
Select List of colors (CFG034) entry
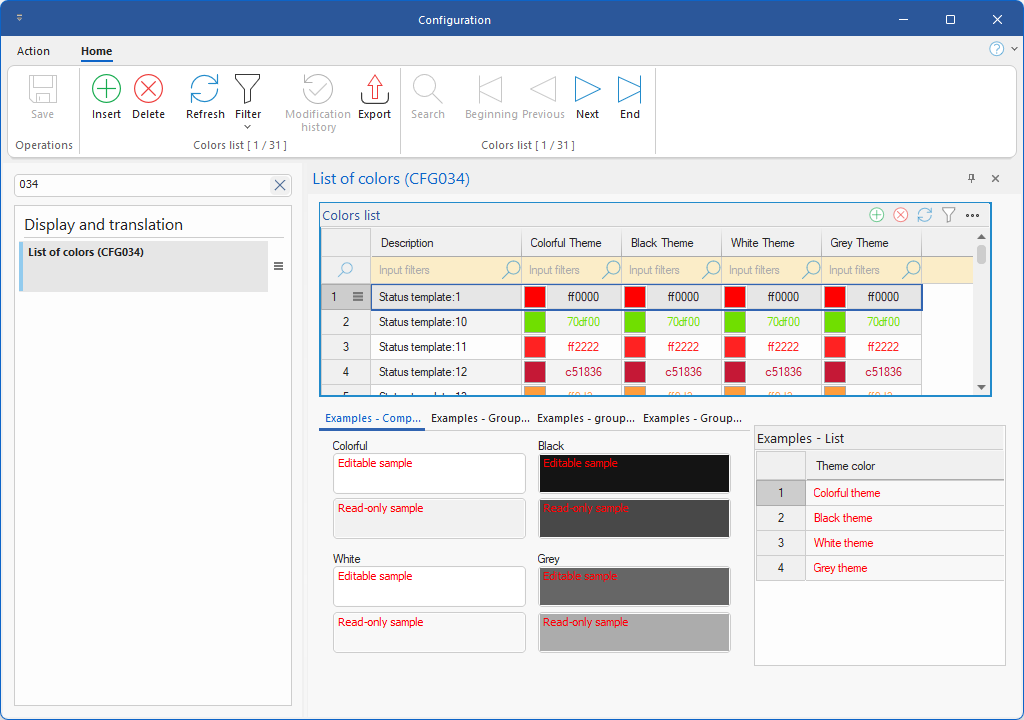tap(143, 266)
